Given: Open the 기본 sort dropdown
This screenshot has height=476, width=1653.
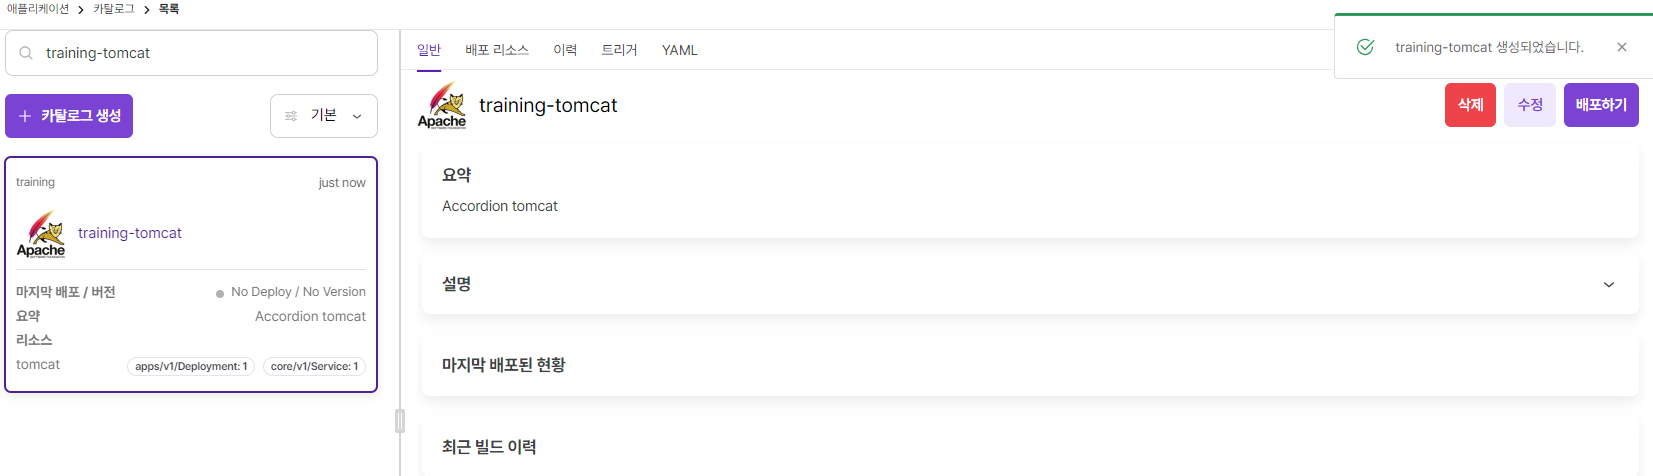Looking at the screenshot, I should point(324,116).
